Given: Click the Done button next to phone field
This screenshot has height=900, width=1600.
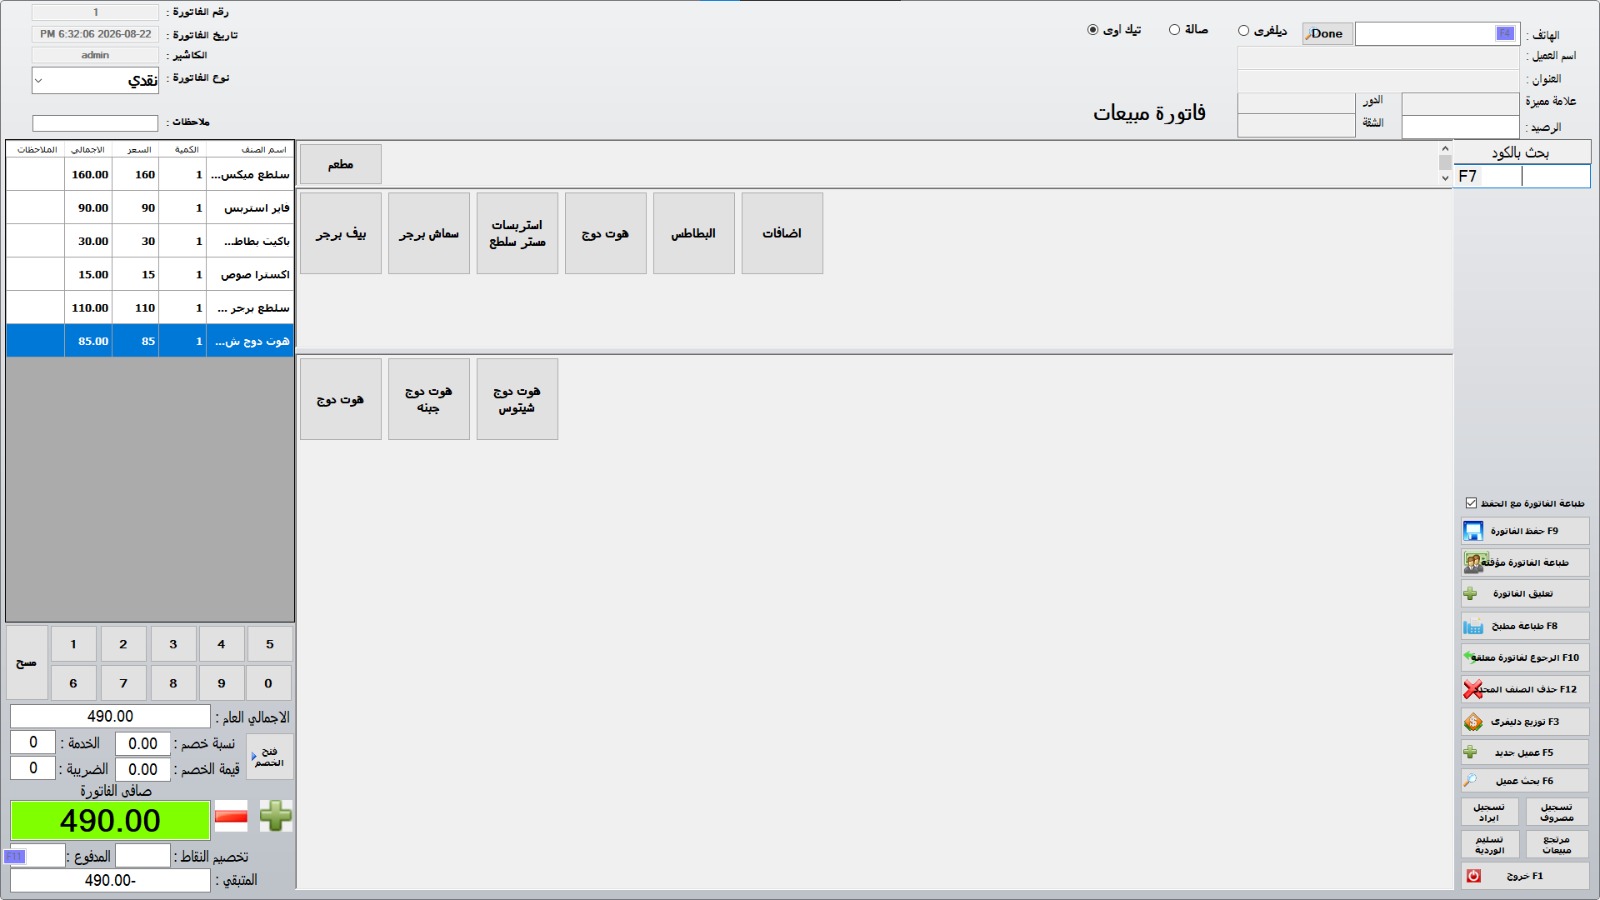Looking at the screenshot, I should (x=1327, y=34).
